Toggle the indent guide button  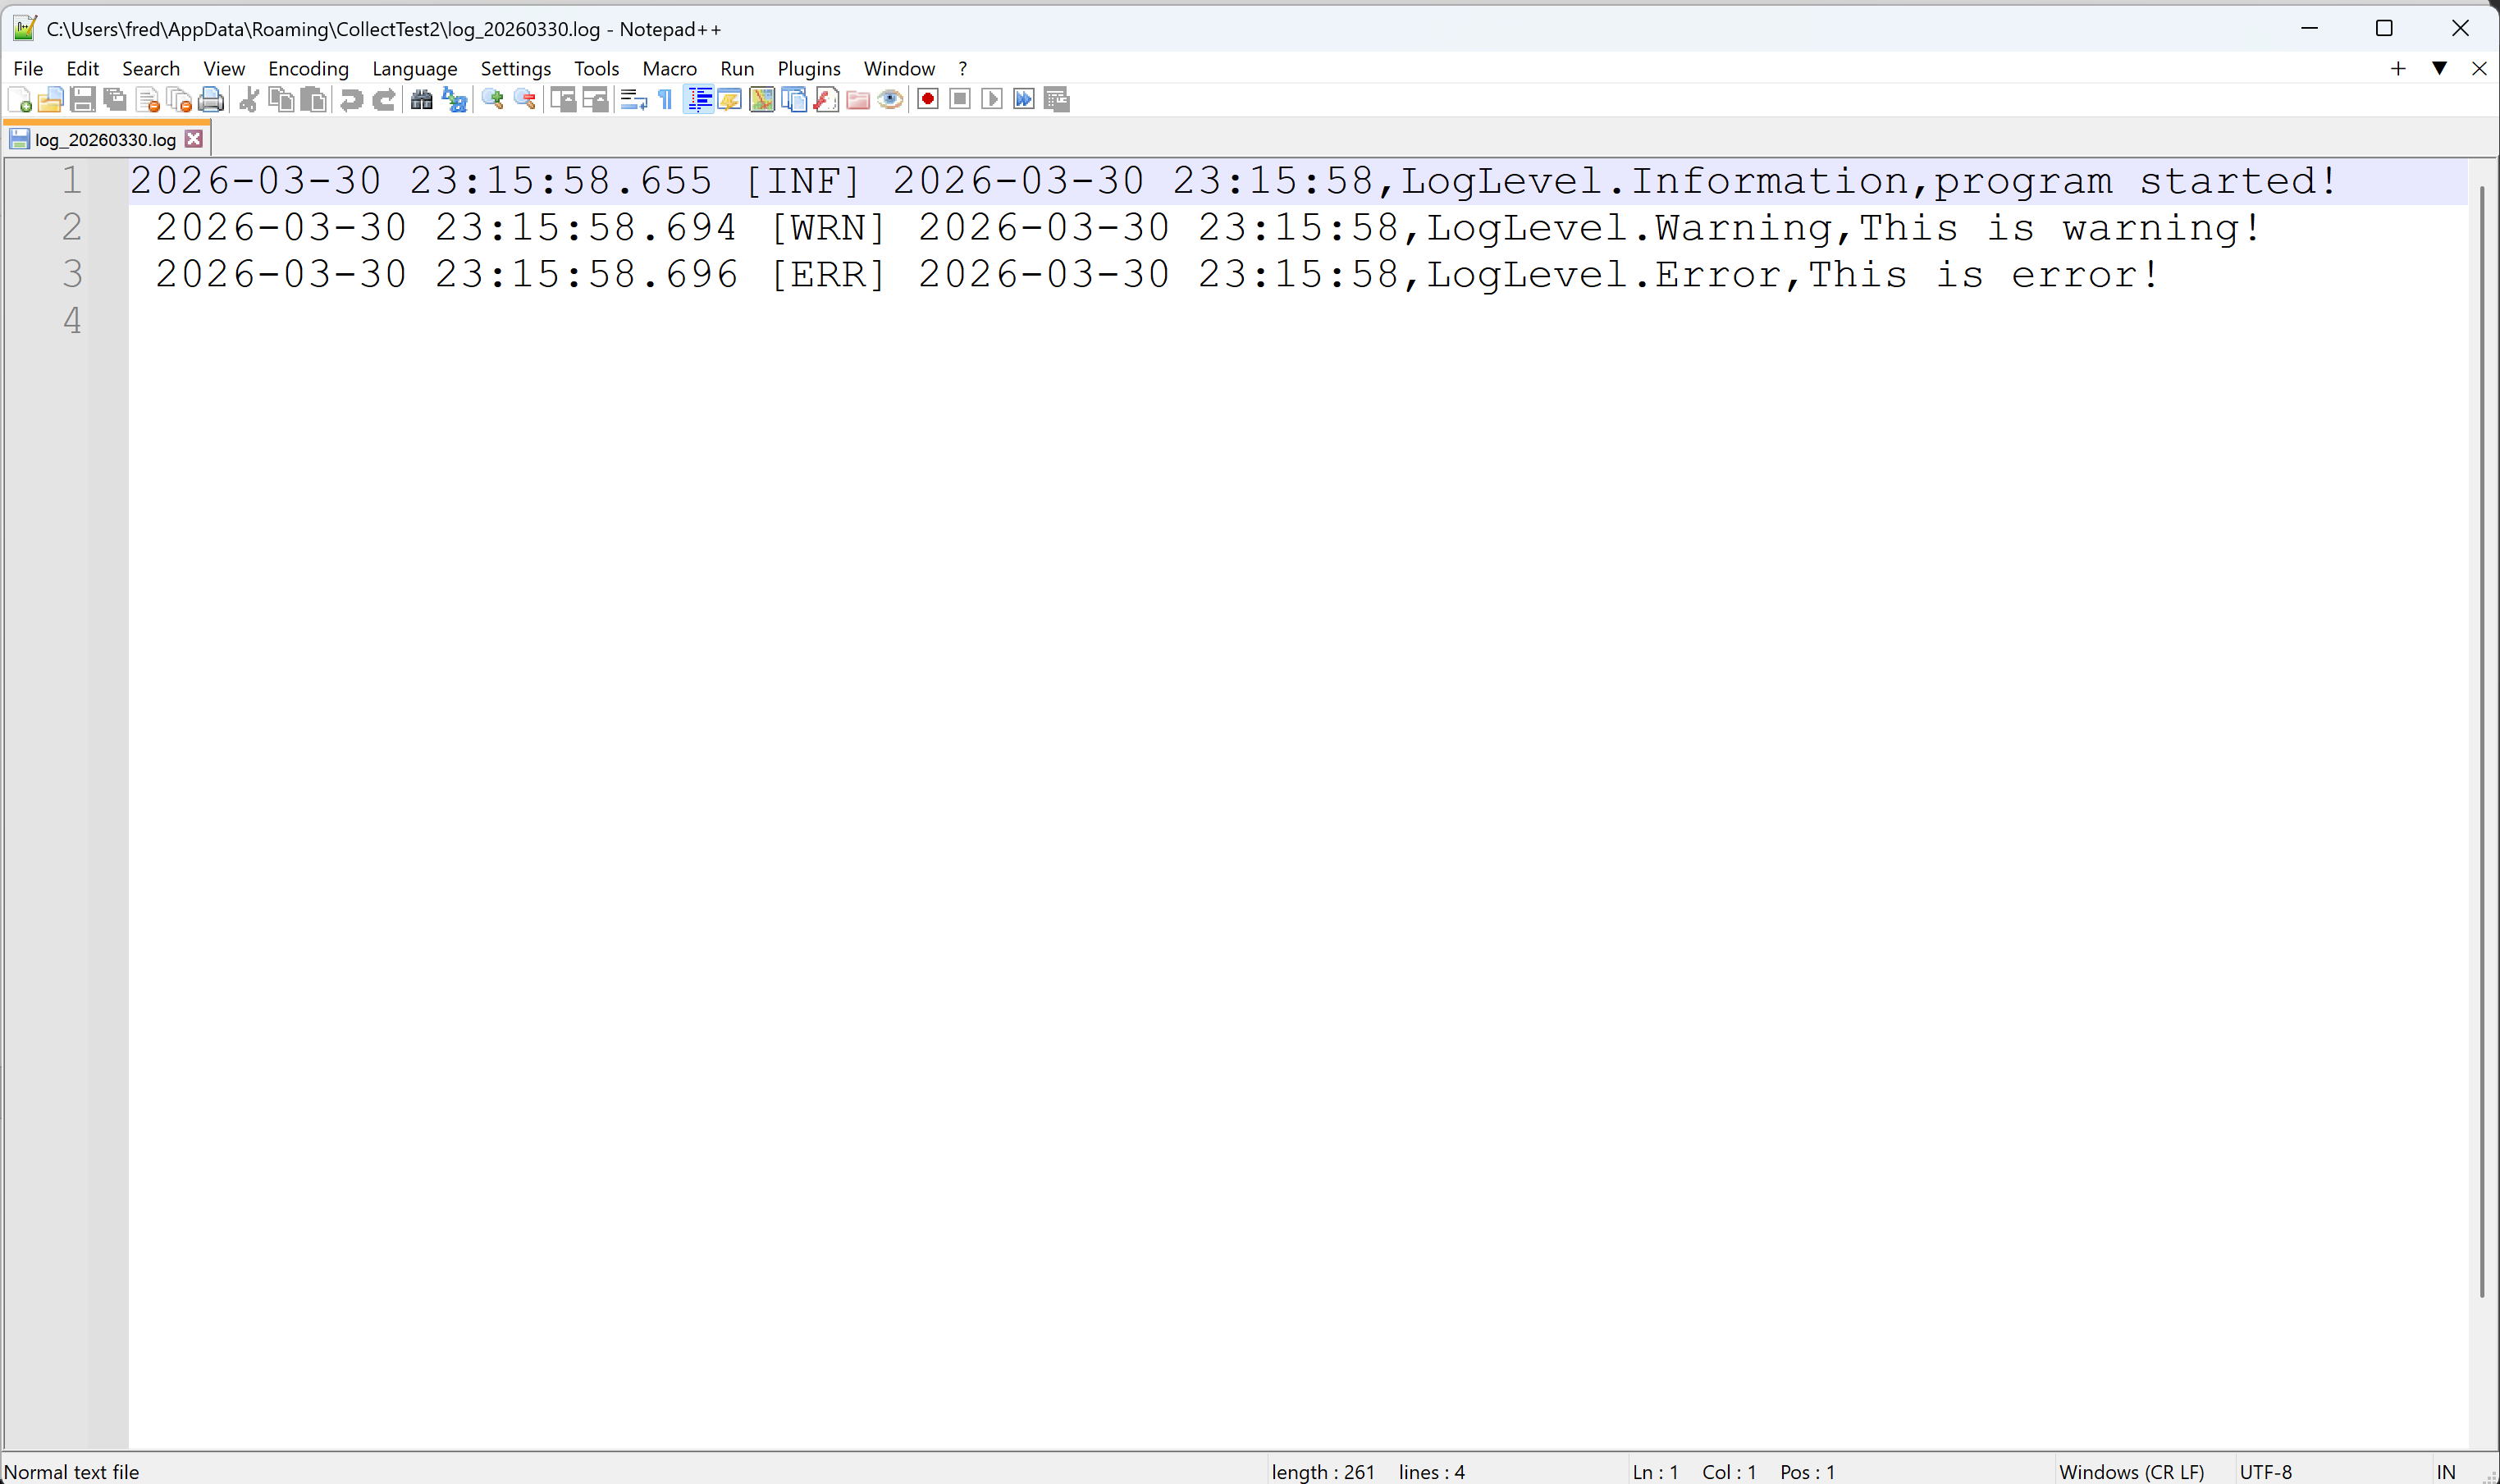click(699, 99)
